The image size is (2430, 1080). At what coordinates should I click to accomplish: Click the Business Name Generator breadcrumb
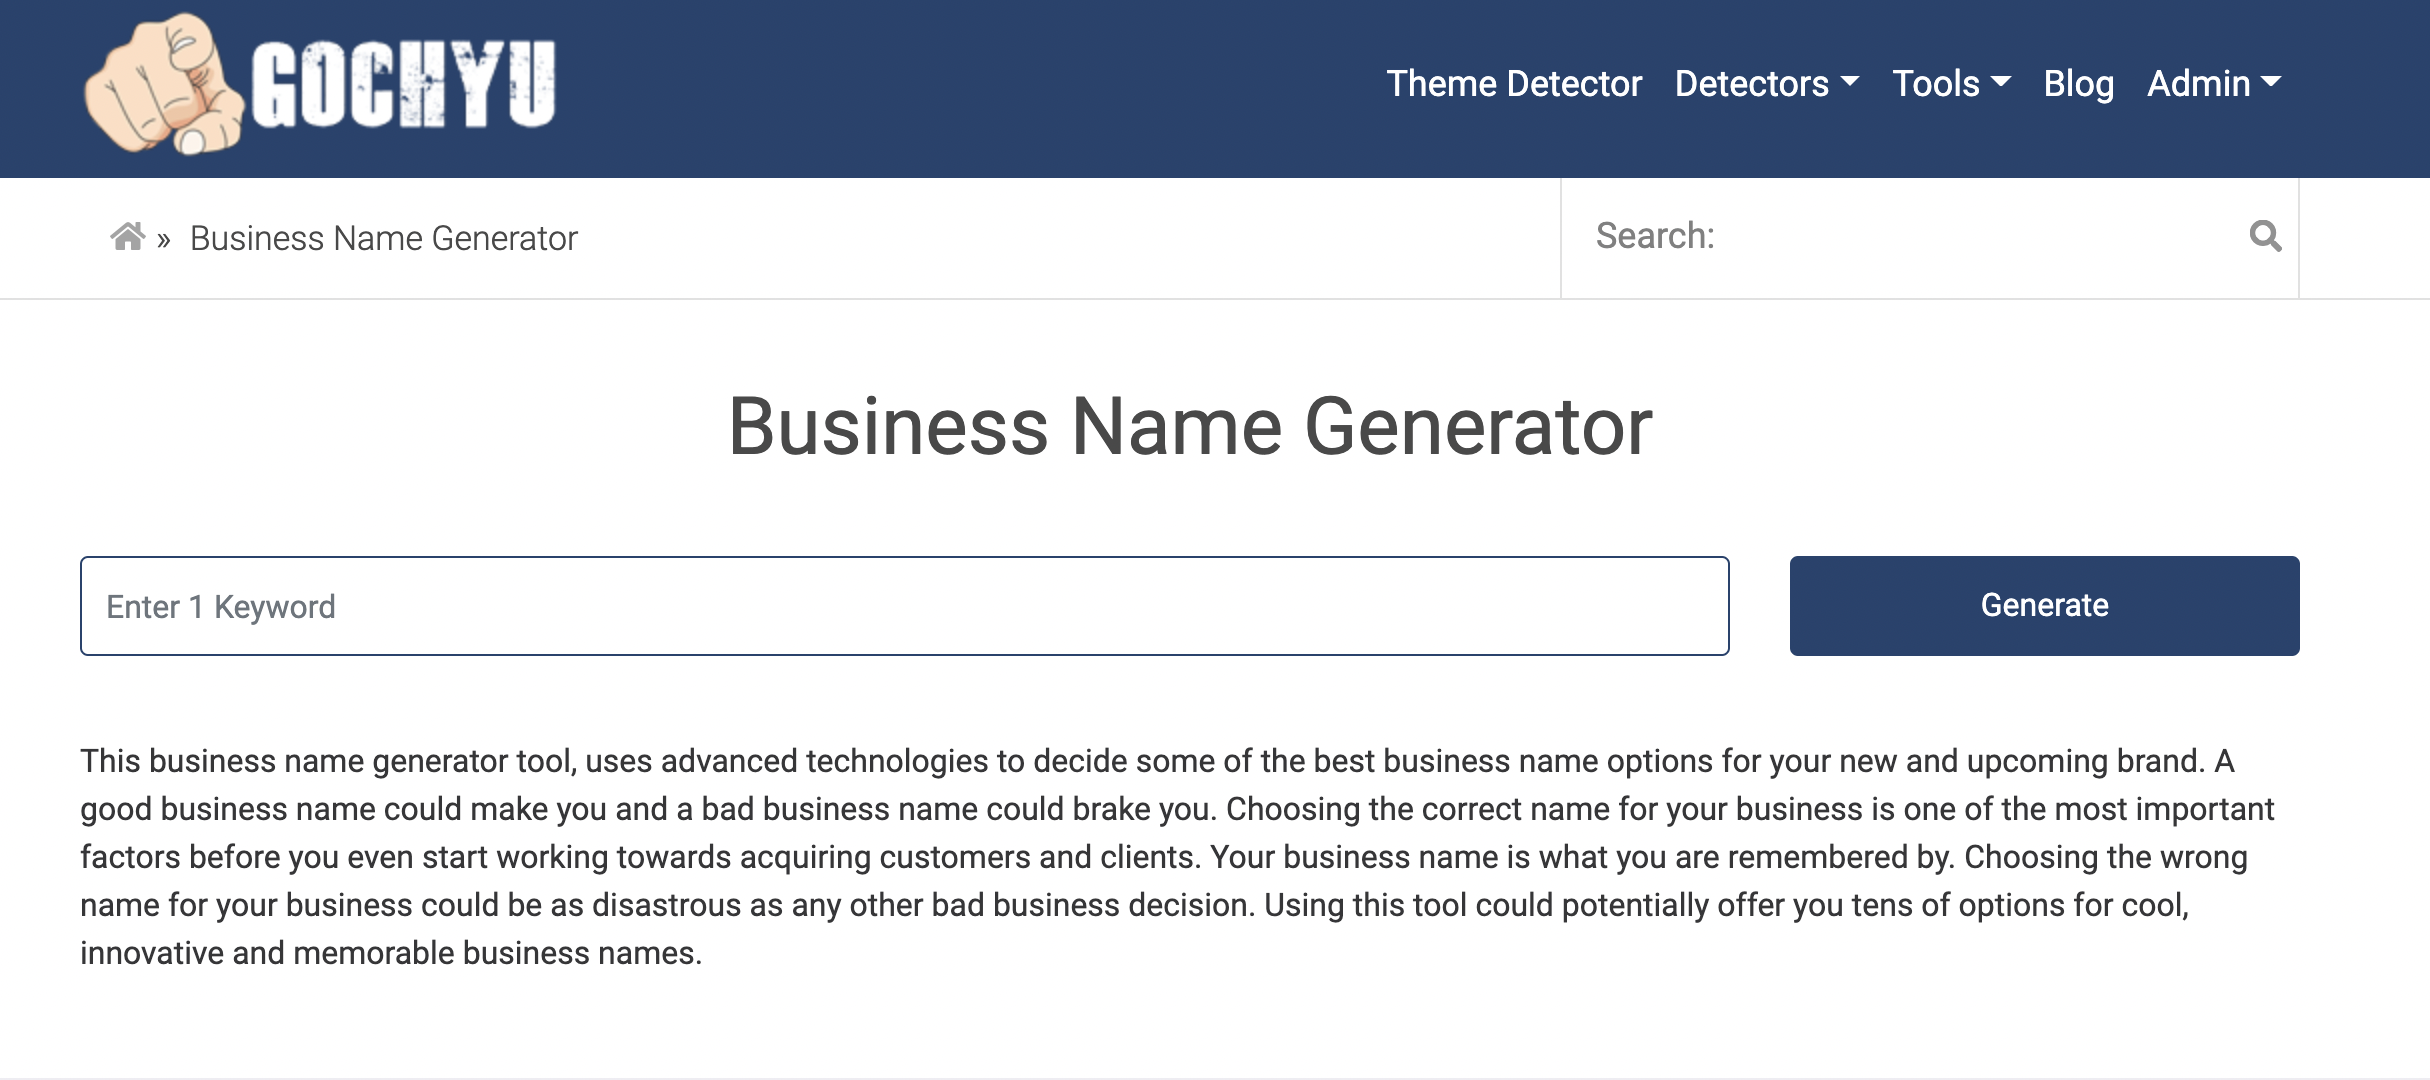click(x=383, y=239)
